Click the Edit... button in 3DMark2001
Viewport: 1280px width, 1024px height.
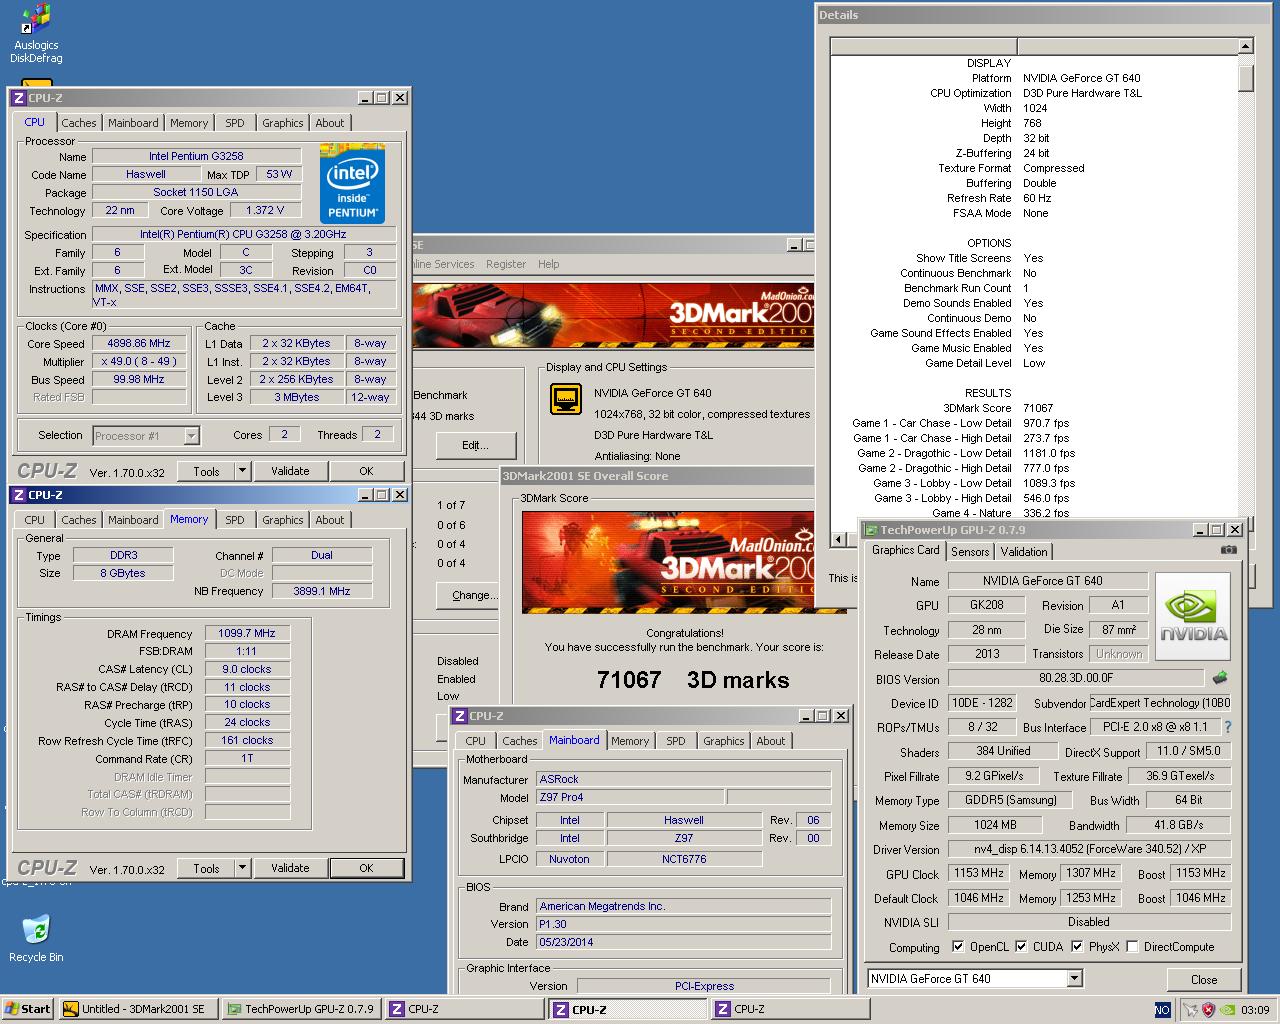[x=476, y=445]
